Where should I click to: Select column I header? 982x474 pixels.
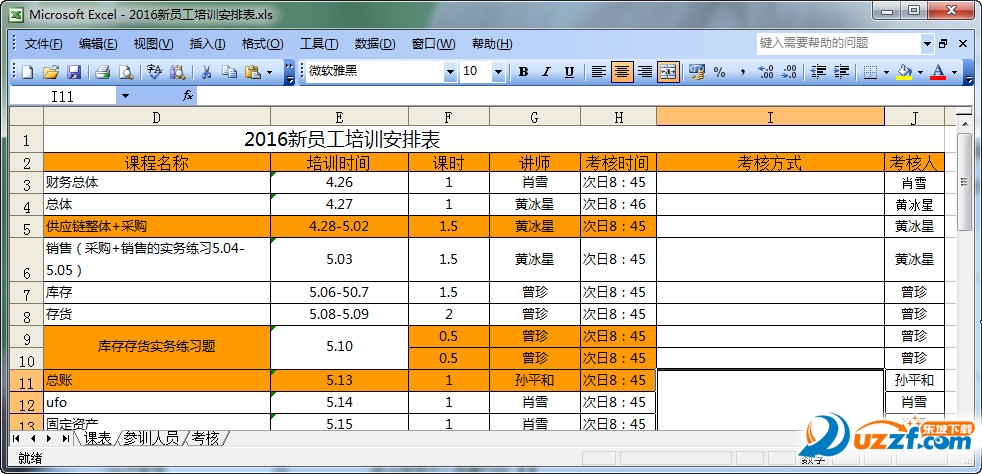[770, 116]
